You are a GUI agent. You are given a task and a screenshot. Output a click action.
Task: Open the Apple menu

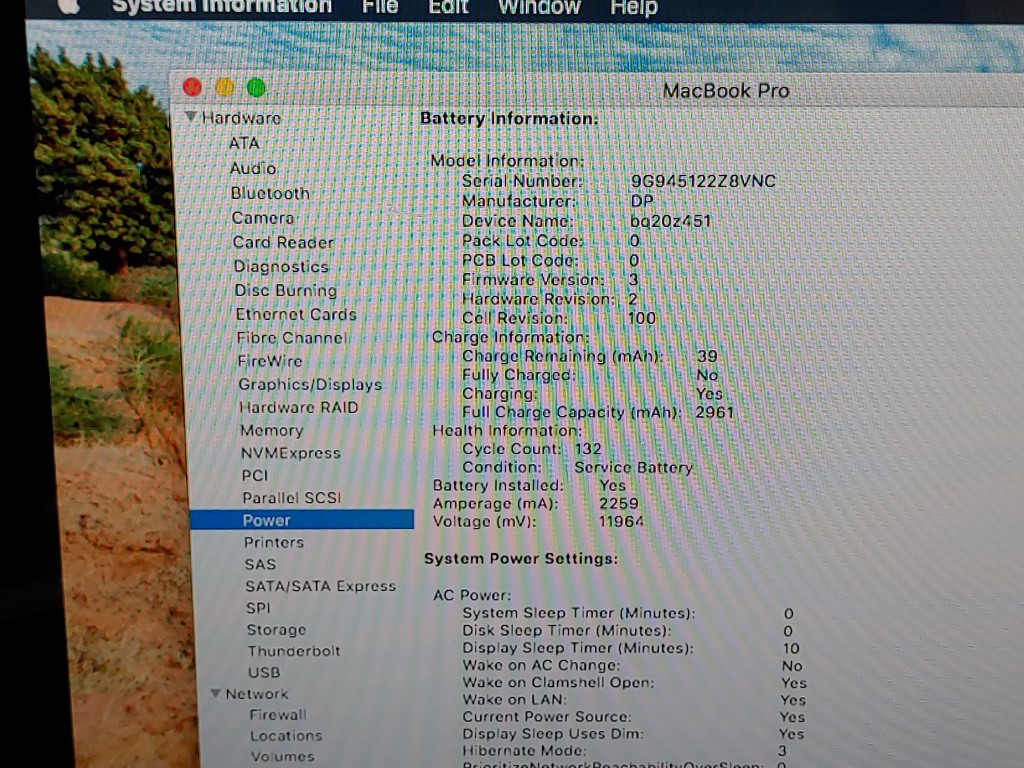(x=69, y=7)
